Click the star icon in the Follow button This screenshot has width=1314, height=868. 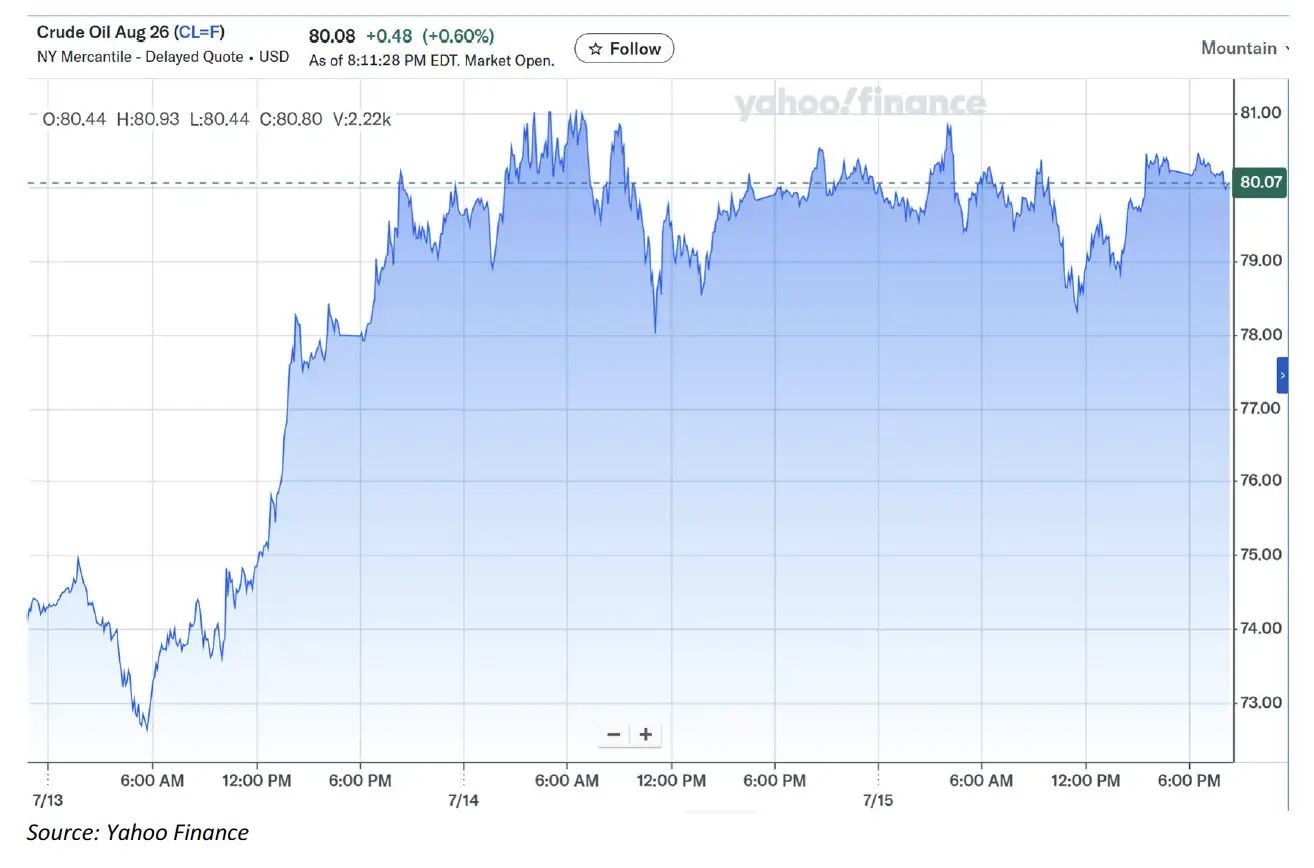[595, 49]
